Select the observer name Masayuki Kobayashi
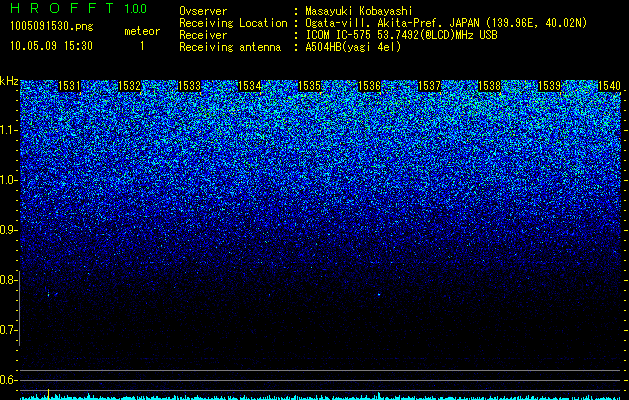The width and height of the screenshot is (629, 400). click(359, 11)
